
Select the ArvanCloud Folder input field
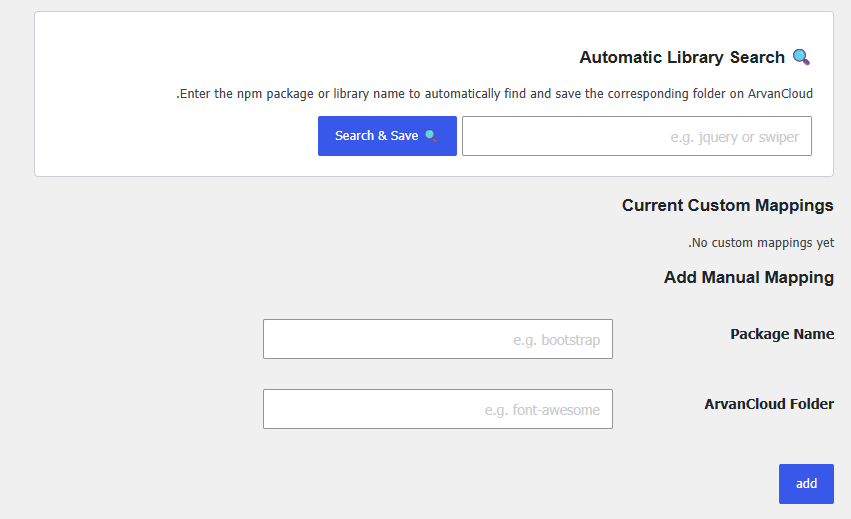point(438,409)
